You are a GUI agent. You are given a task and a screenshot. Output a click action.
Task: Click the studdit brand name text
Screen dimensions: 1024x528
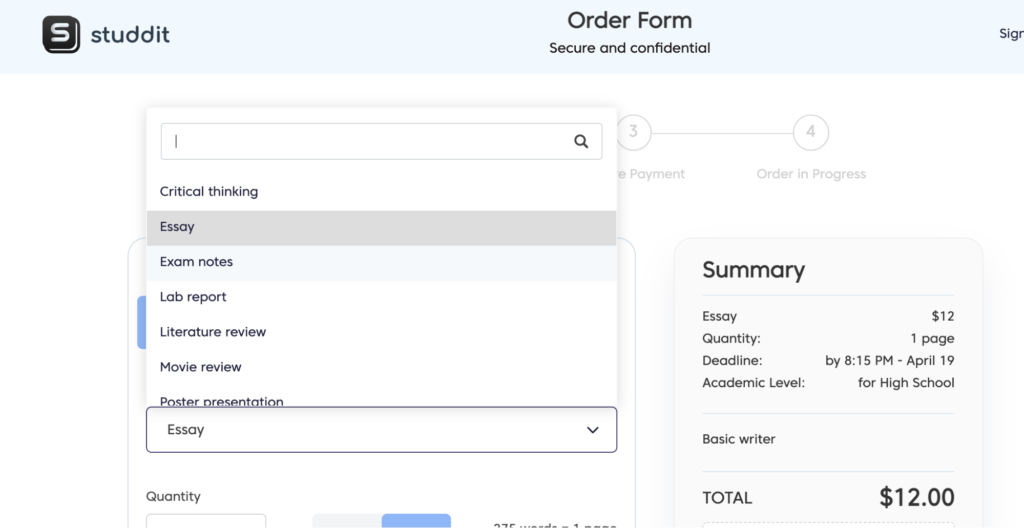pos(130,34)
